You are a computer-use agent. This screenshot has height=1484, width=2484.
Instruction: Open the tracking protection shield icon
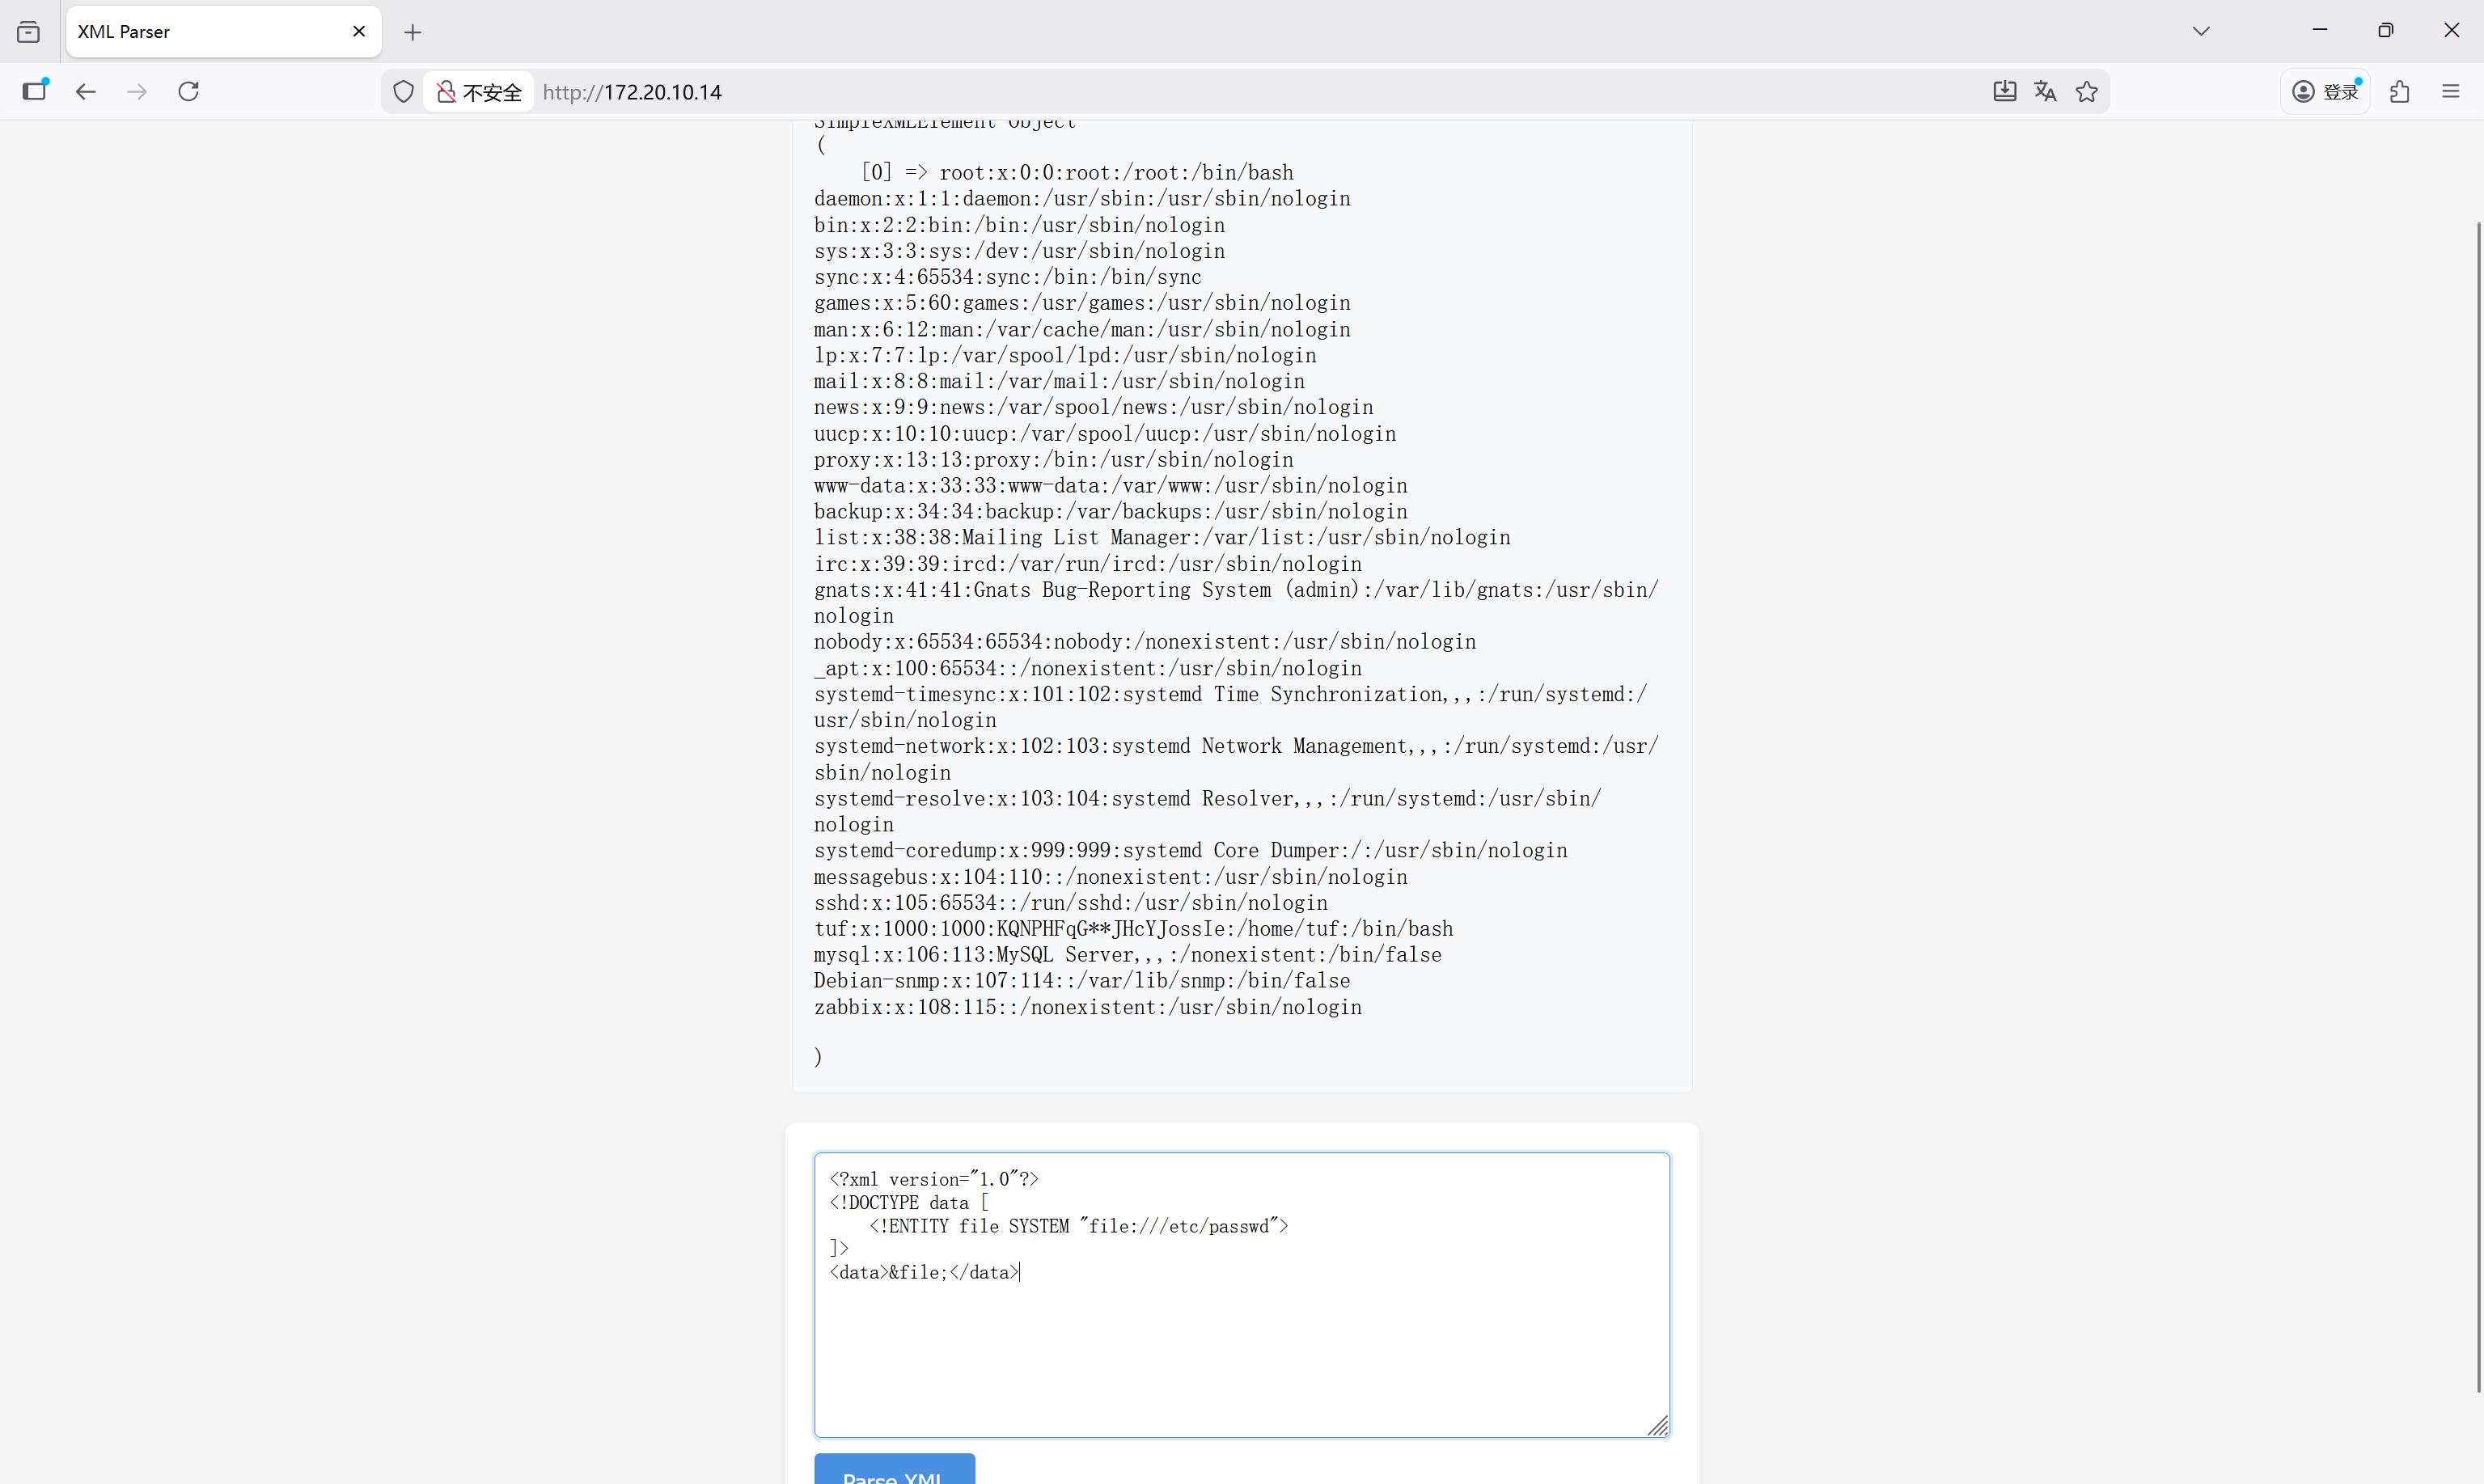click(x=403, y=92)
